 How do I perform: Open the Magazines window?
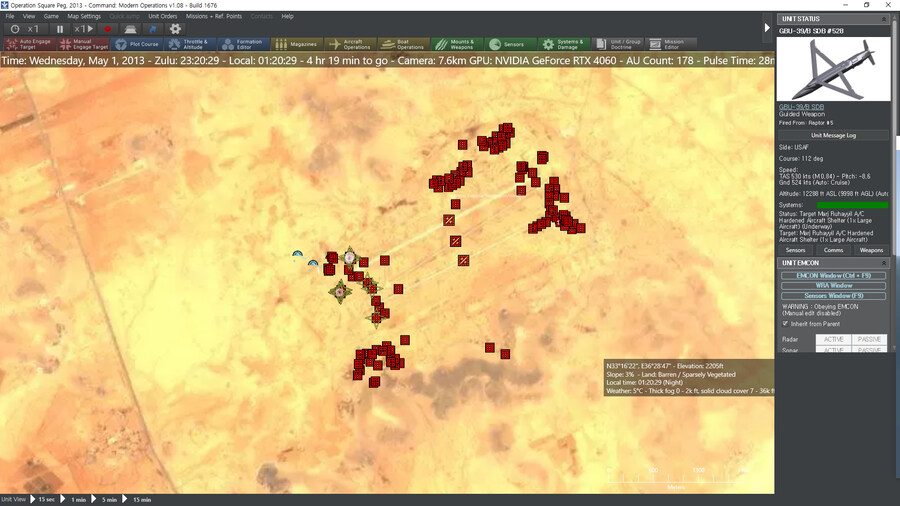297,44
